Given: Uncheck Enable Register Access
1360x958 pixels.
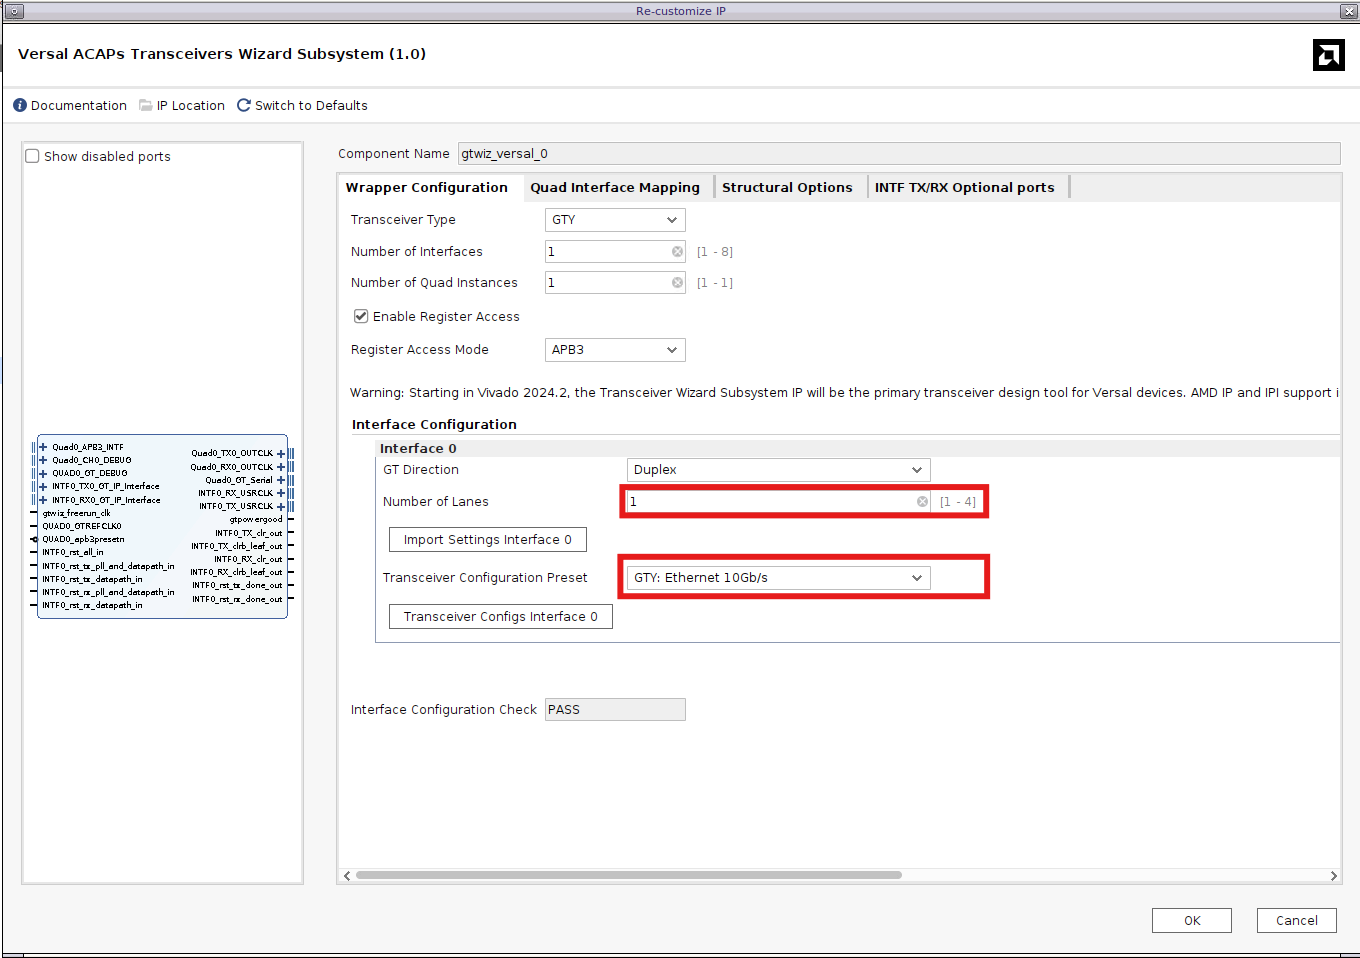Looking at the screenshot, I should [361, 317].
